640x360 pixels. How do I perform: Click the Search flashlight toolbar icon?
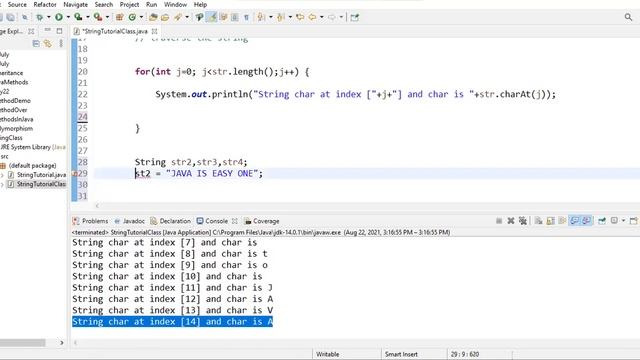click(178, 17)
